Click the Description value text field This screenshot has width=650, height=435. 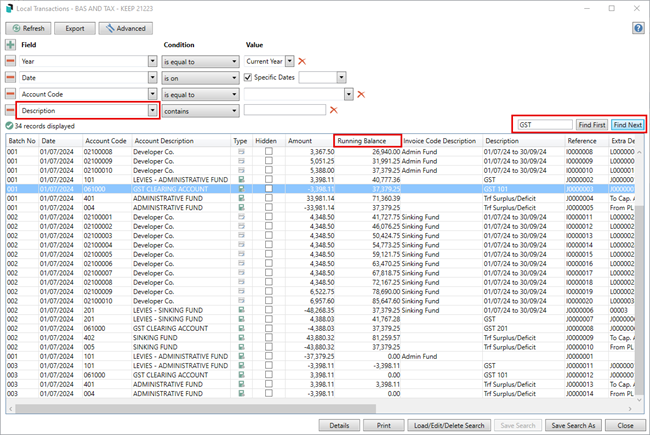tap(285, 110)
